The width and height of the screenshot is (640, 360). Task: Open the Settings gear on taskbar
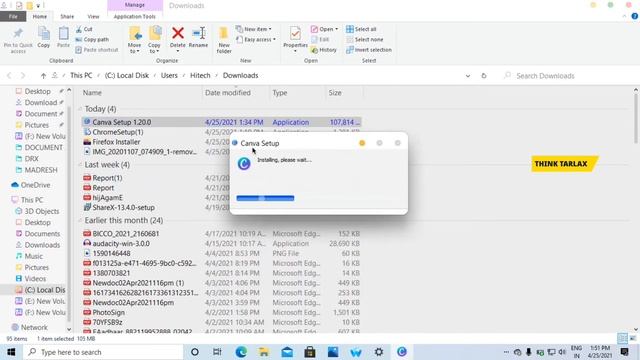click(379, 352)
